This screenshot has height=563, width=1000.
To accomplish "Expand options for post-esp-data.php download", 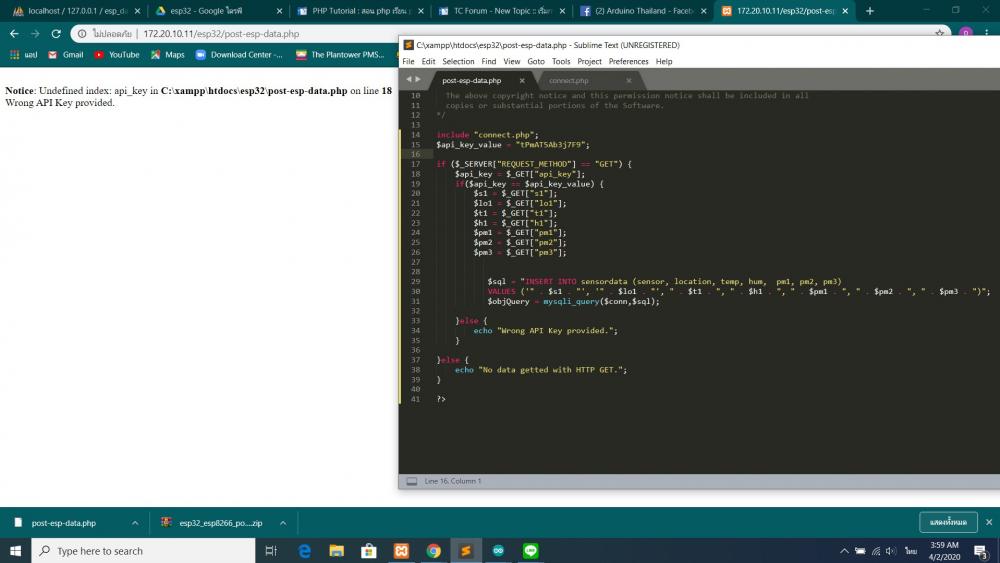I will 135,523.
